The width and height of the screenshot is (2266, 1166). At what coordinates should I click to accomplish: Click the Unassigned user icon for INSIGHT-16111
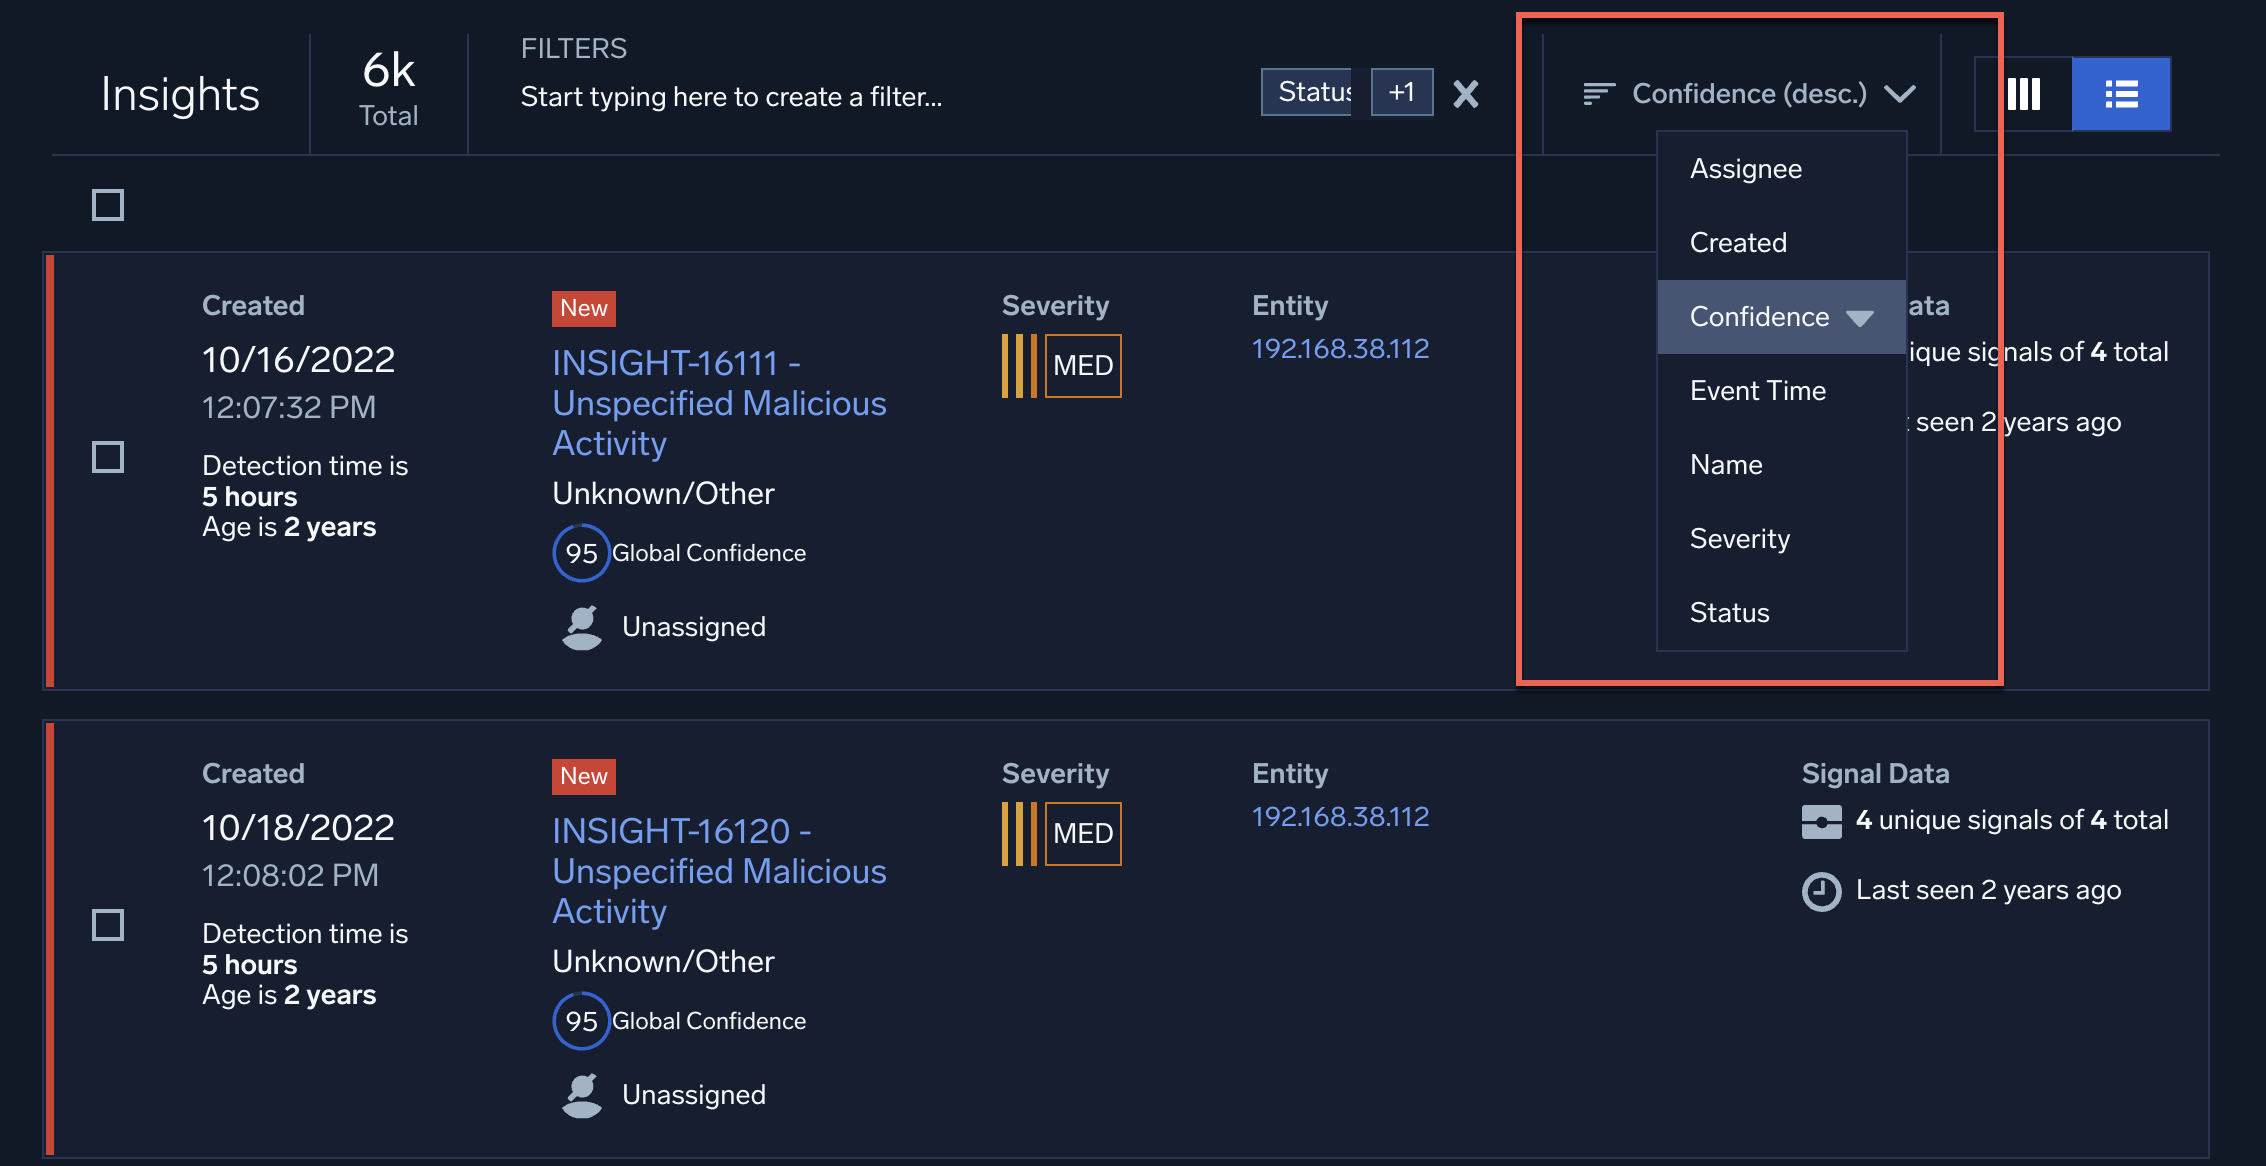pyautogui.click(x=578, y=625)
